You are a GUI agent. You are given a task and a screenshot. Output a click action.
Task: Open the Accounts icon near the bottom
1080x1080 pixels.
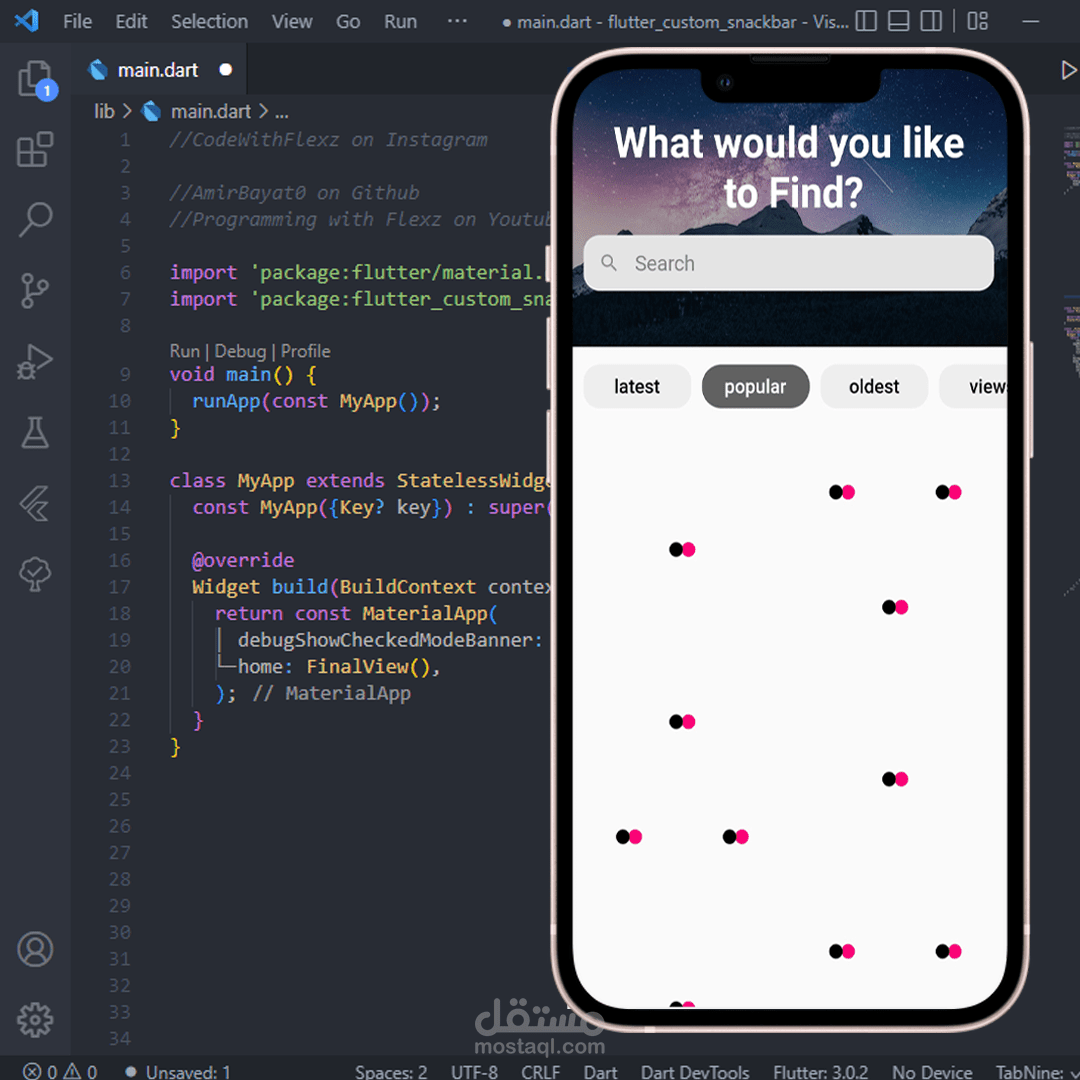36,949
